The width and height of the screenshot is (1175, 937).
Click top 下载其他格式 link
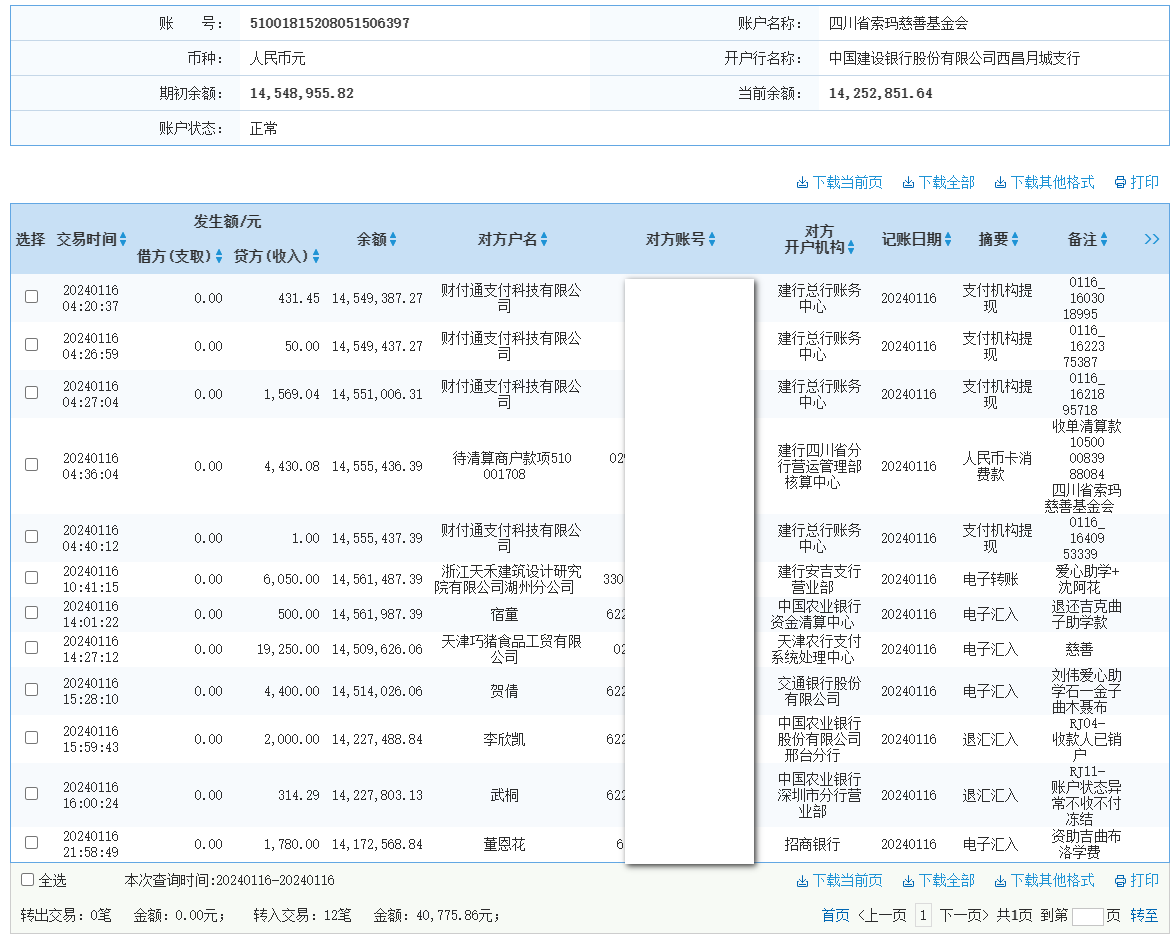click(1045, 182)
